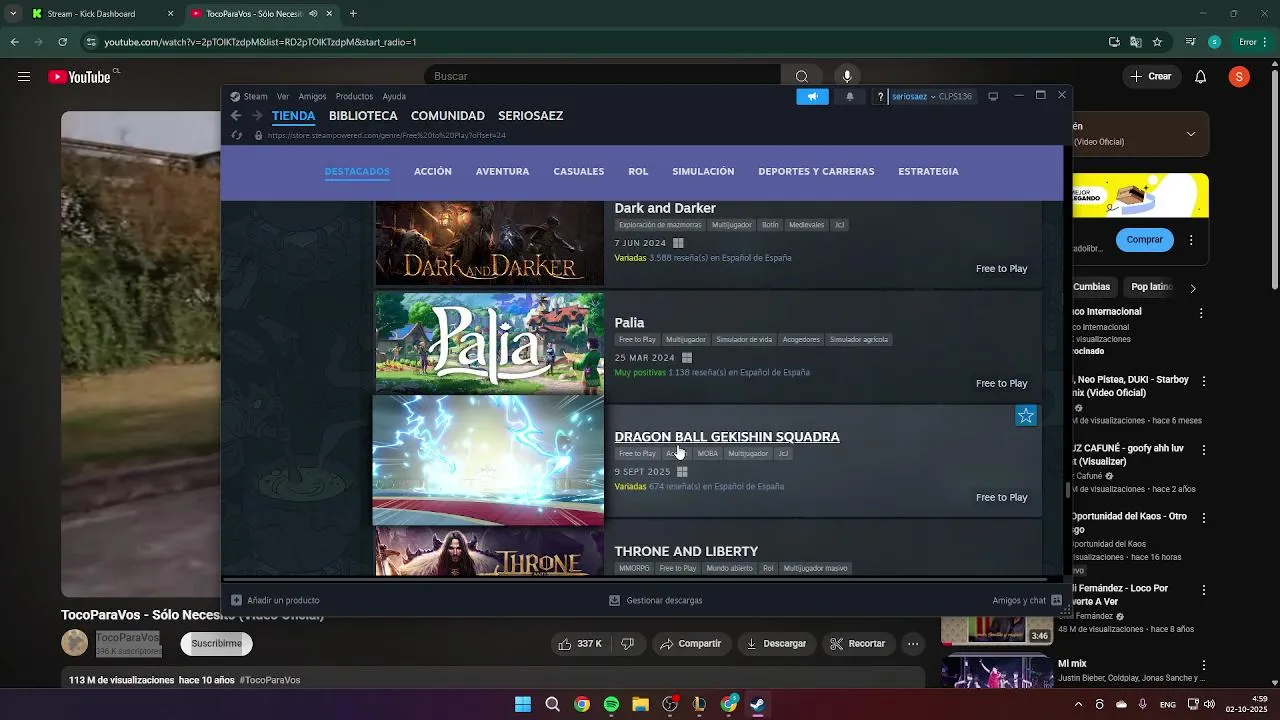Switch to the COMUNIDAD tab
The image size is (1280, 720).
click(448, 116)
